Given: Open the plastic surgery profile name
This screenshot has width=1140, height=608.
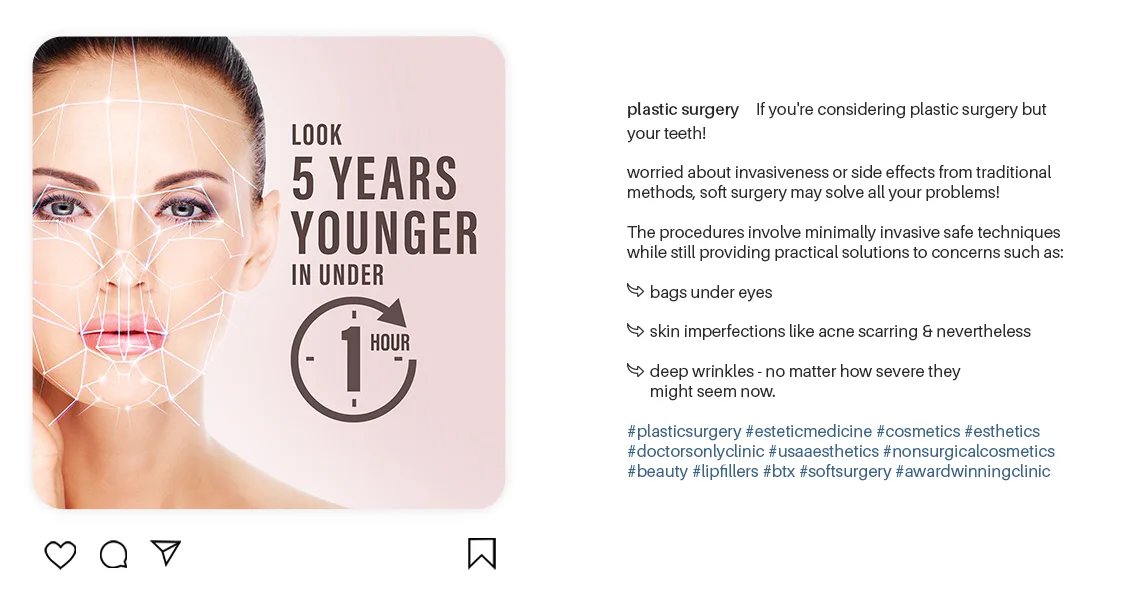Looking at the screenshot, I should pos(683,110).
